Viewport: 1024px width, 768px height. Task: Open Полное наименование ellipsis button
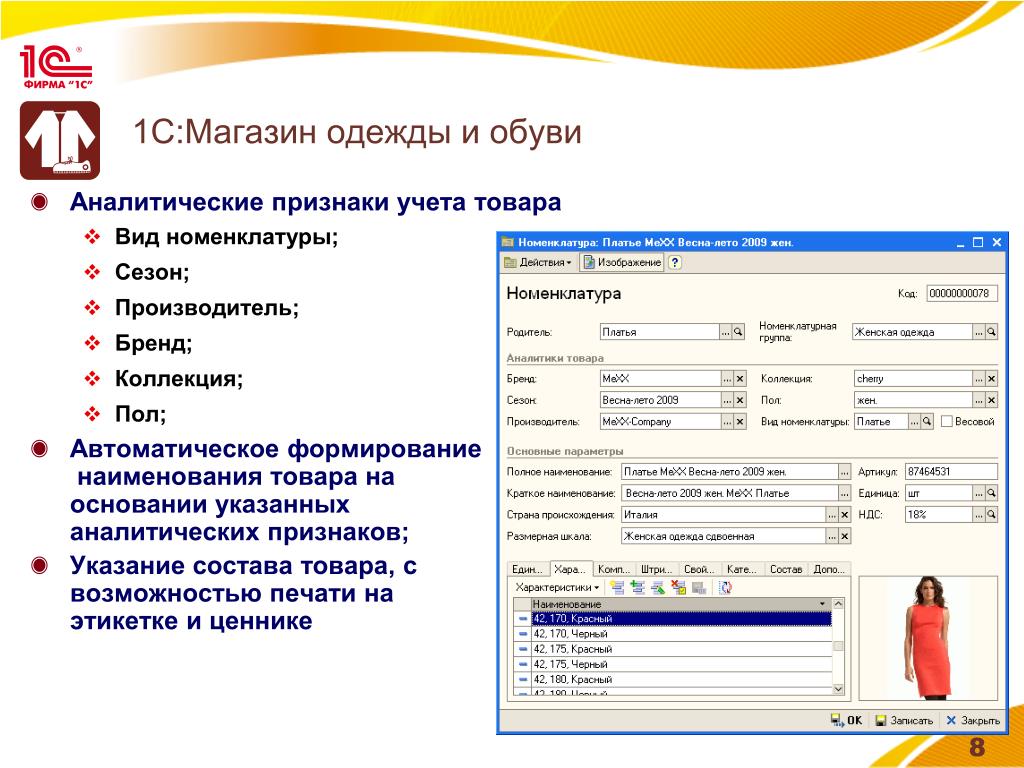coord(844,472)
